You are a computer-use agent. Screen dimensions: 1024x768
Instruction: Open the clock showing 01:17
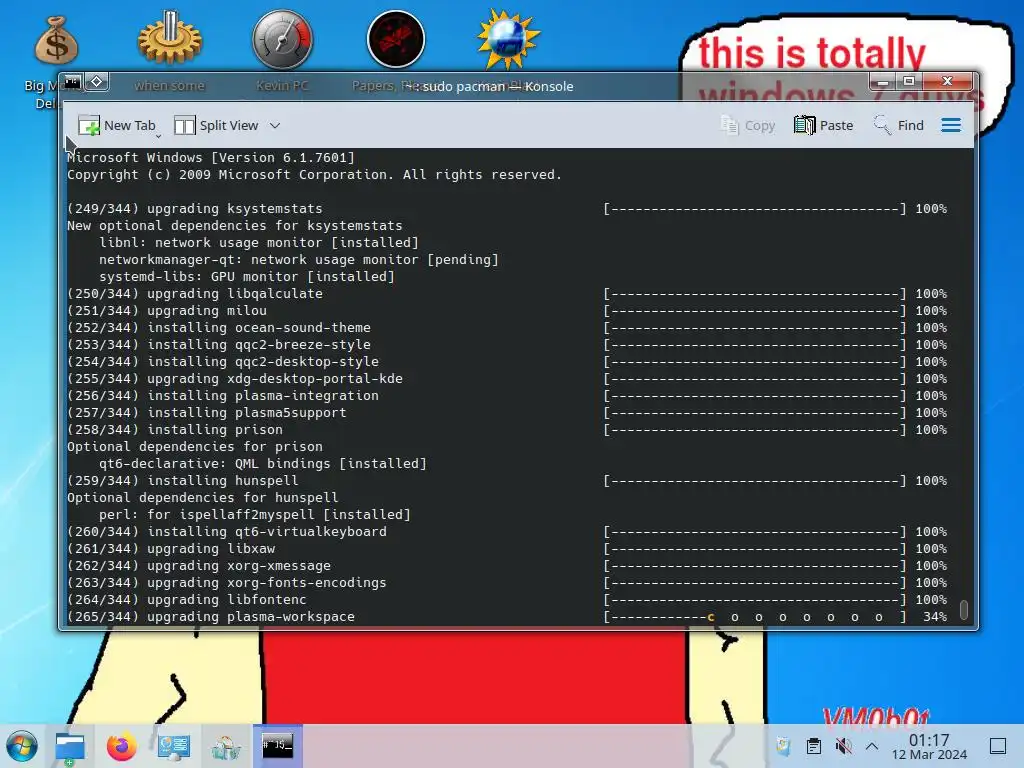point(929,746)
